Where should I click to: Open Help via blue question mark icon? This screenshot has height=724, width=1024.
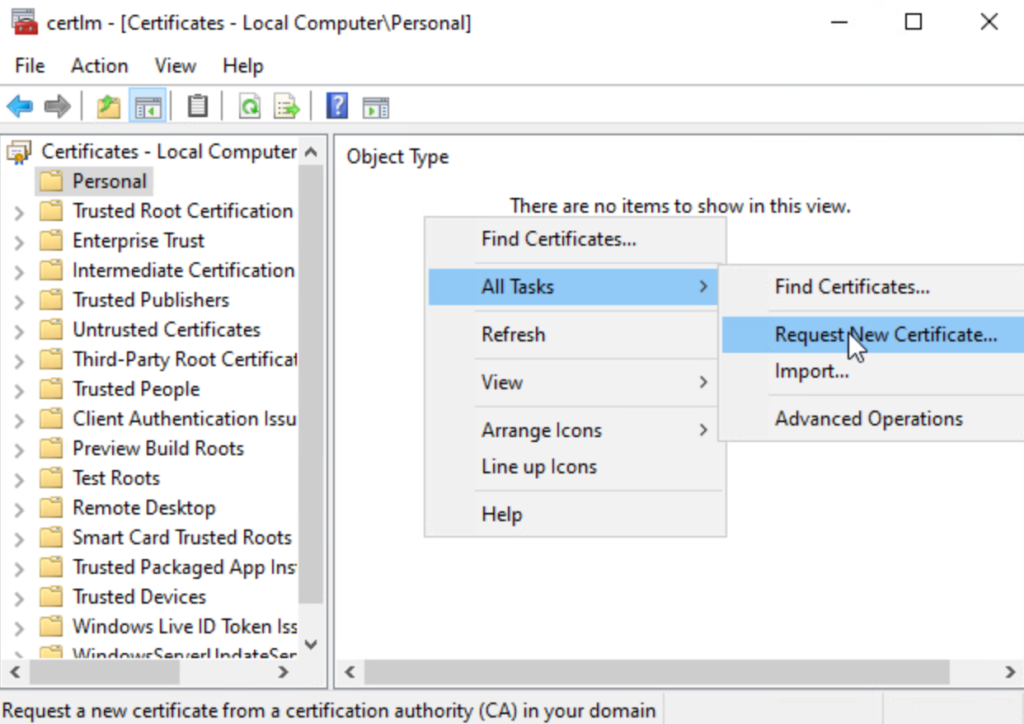[x=337, y=106]
